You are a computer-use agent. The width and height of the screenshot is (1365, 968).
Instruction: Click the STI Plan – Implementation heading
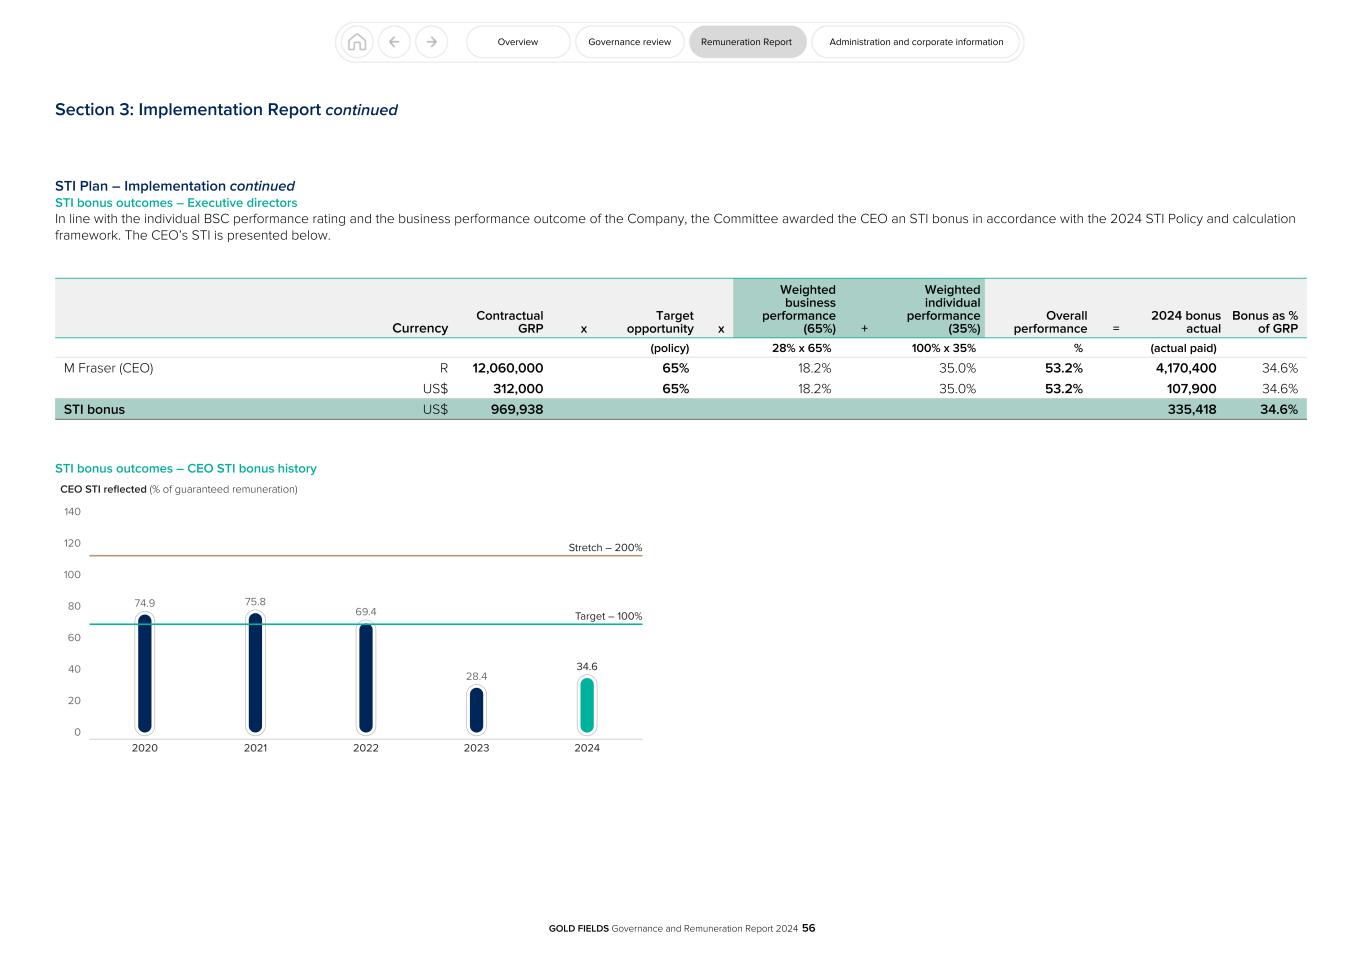pos(174,186)
